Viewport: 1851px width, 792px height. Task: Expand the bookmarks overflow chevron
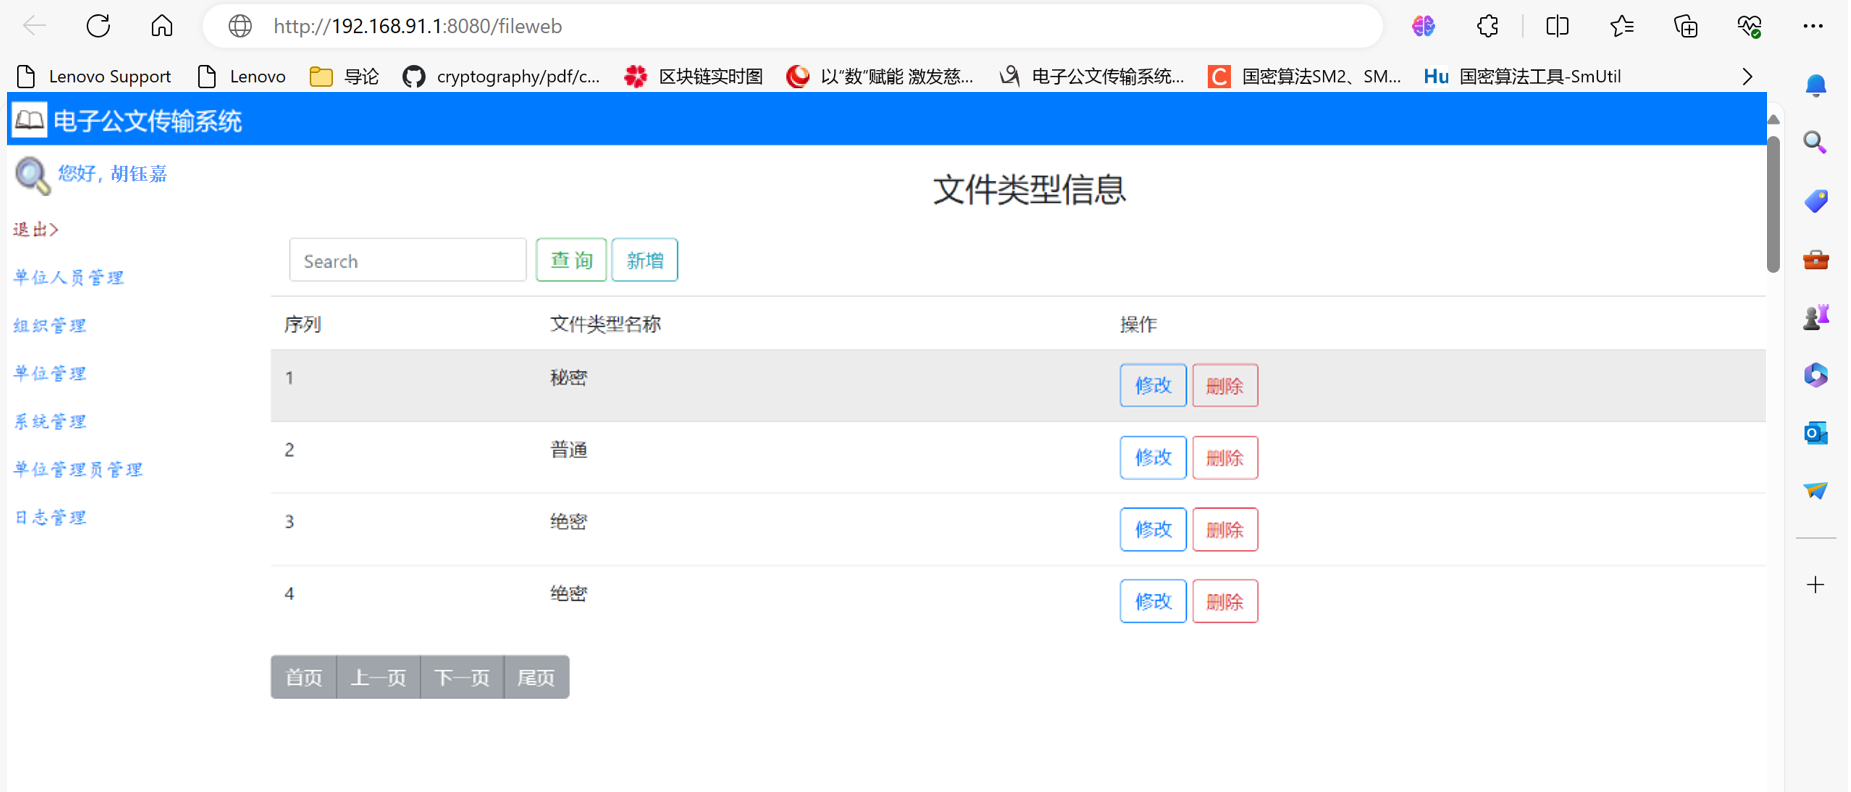(1747, 76)
